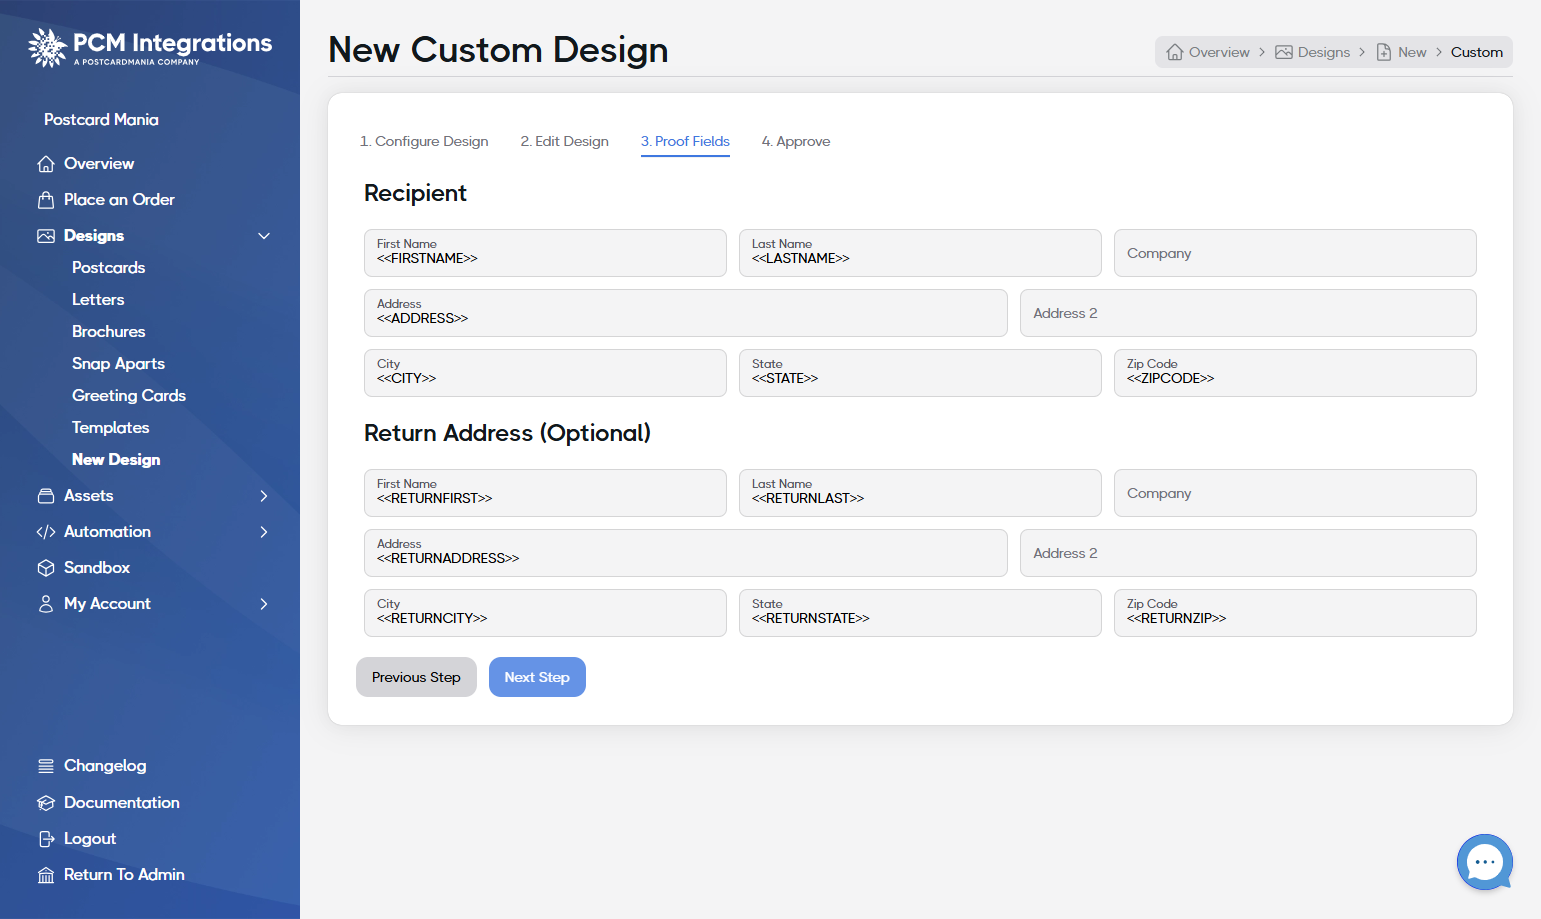
Task: Expand the Automation submenu chevron
Action: click(264, 532)
